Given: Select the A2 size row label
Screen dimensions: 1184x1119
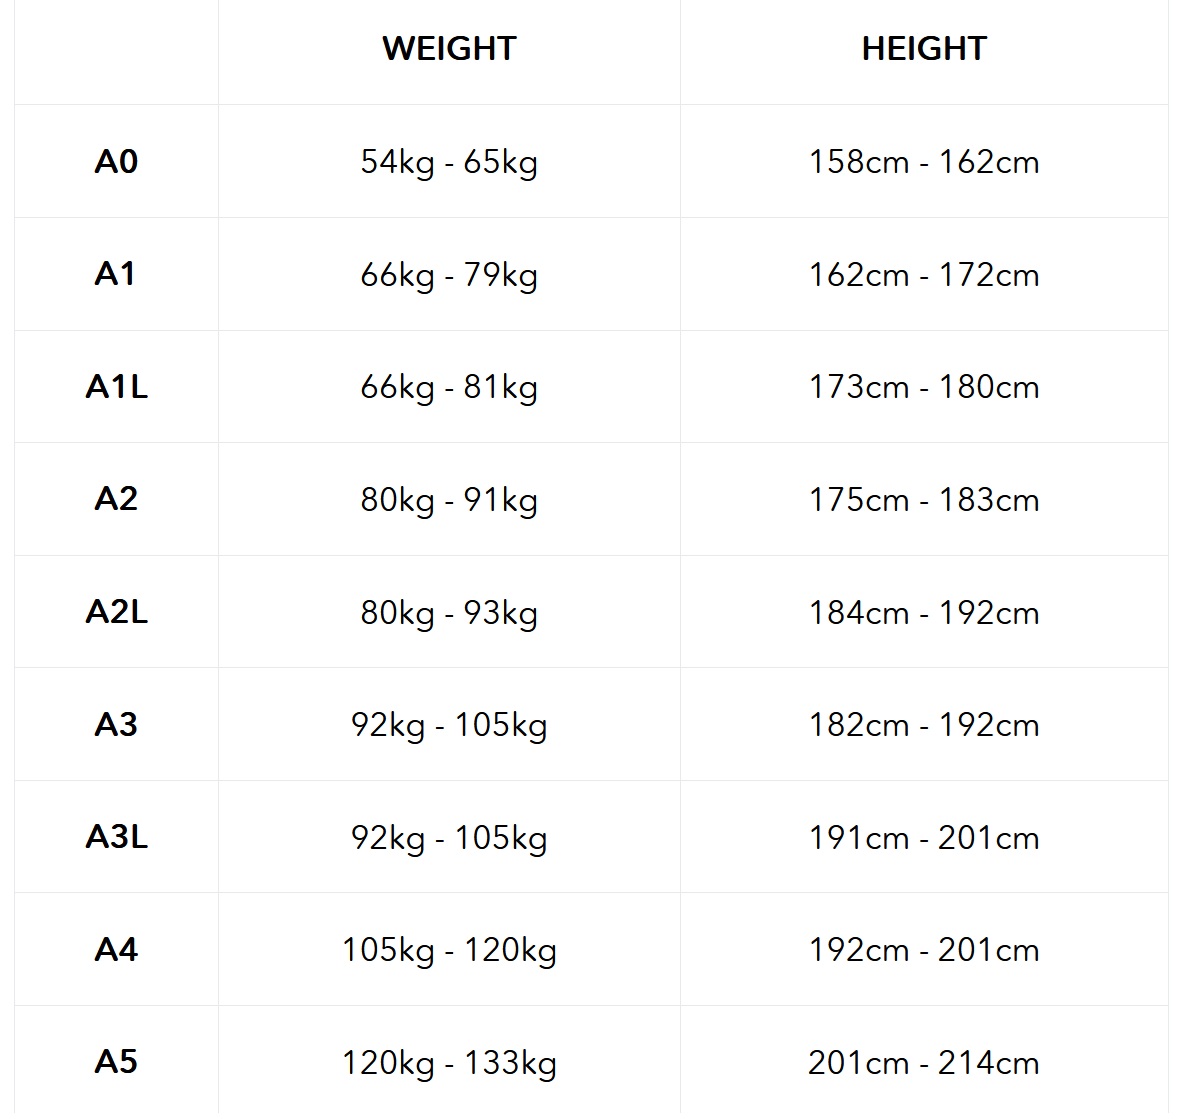Looking at the screenshot, I should (x=116, y=499).
